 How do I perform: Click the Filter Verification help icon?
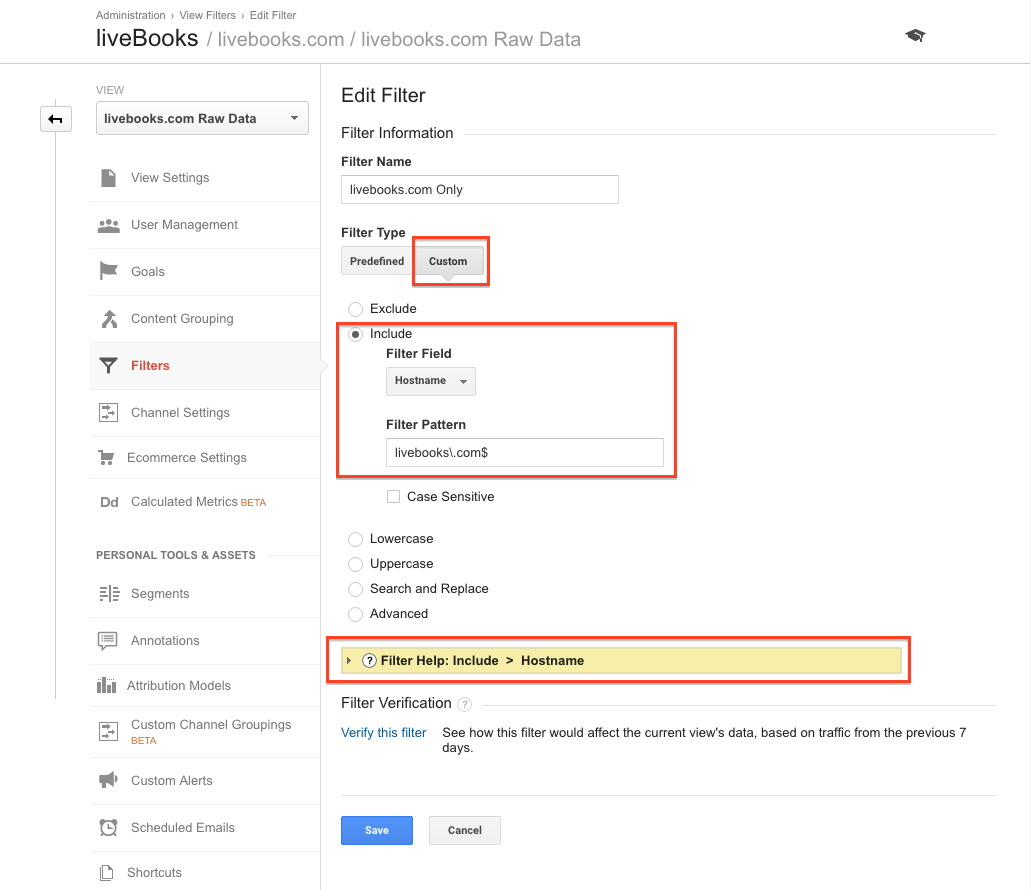coord(464,704)
